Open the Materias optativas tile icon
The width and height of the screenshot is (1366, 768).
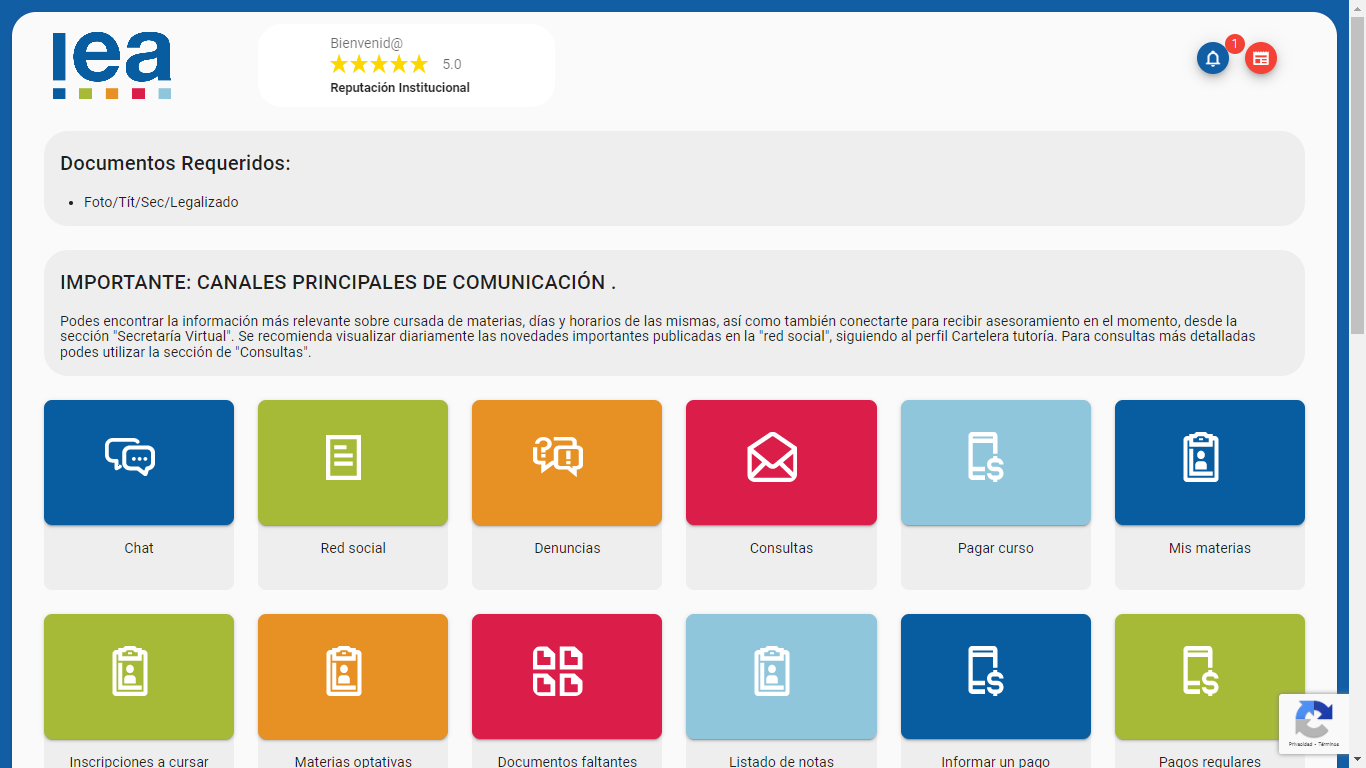click(x=344, y=671)
